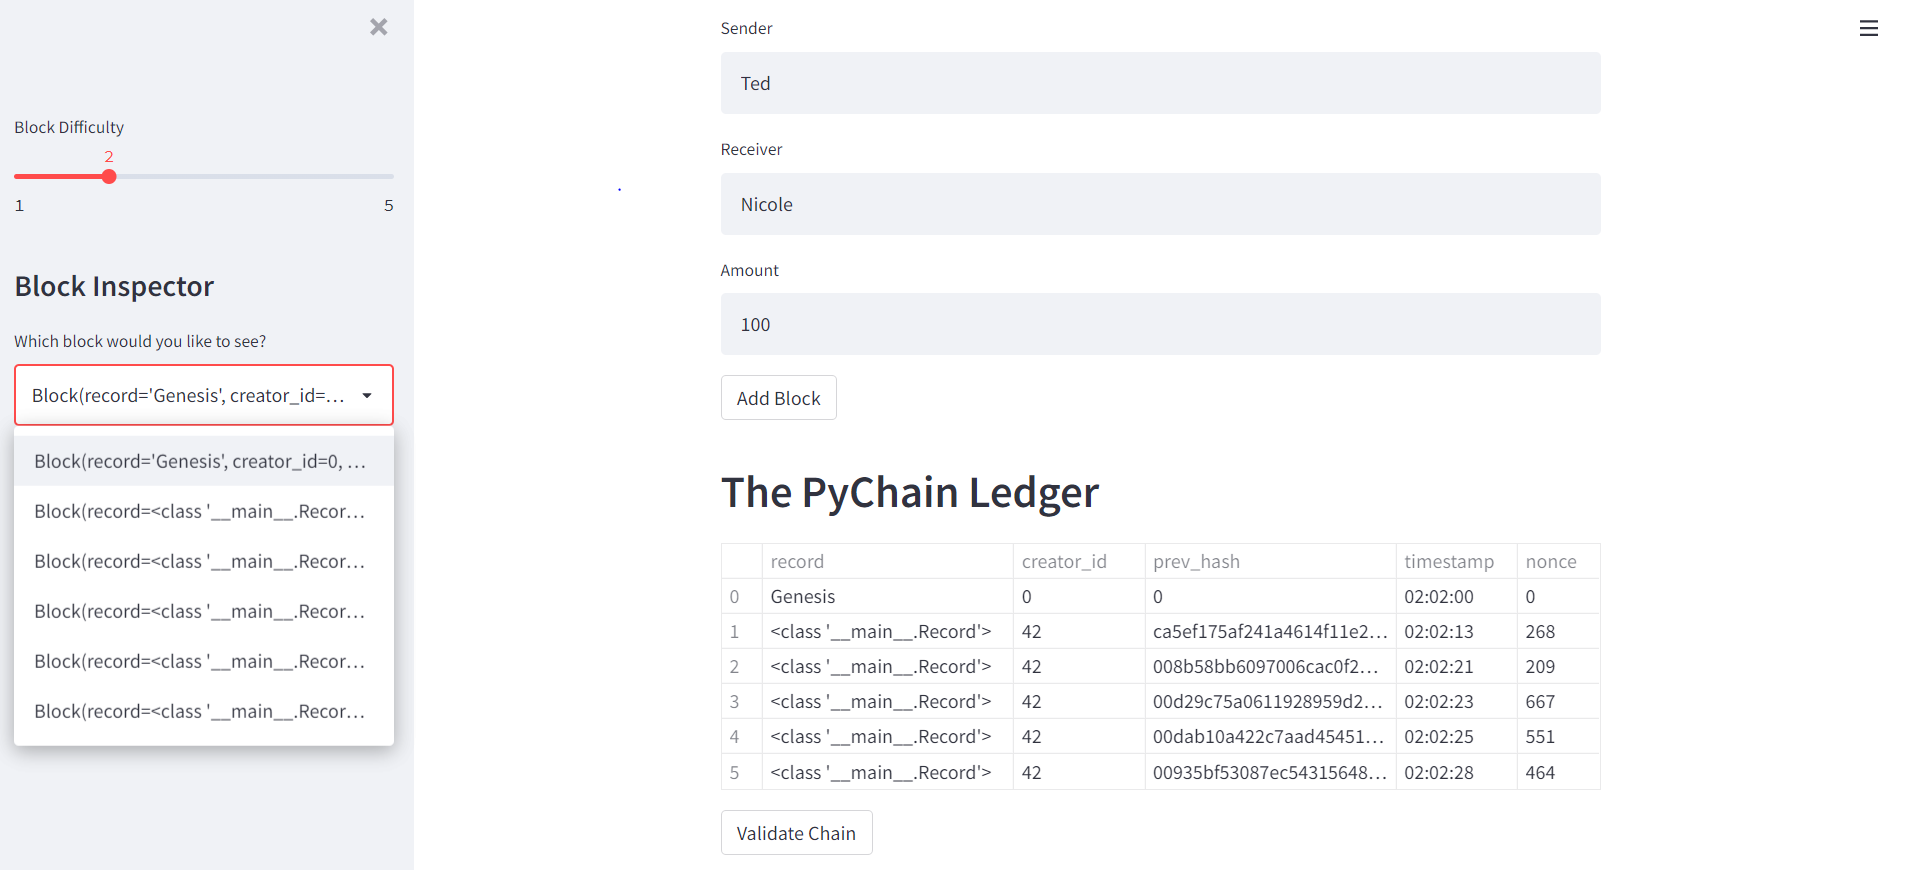Open the Streamlit hamburger menu

pyautogui.click(x=1868, y=28)
